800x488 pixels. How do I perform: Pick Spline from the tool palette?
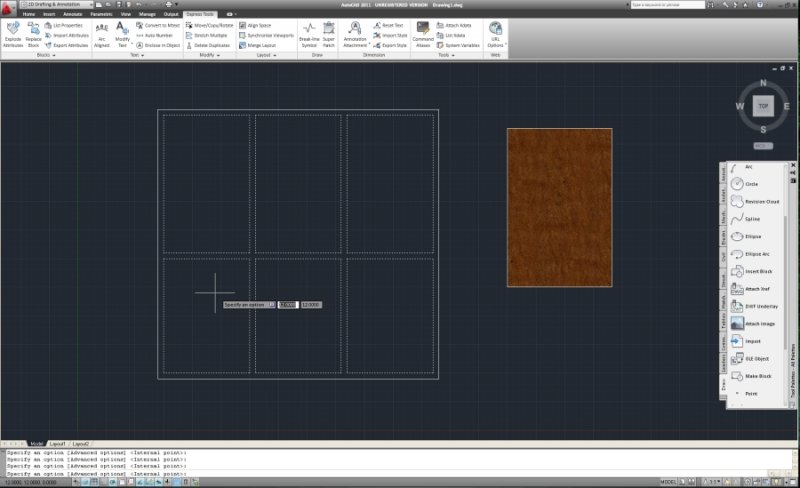point(746,219)
